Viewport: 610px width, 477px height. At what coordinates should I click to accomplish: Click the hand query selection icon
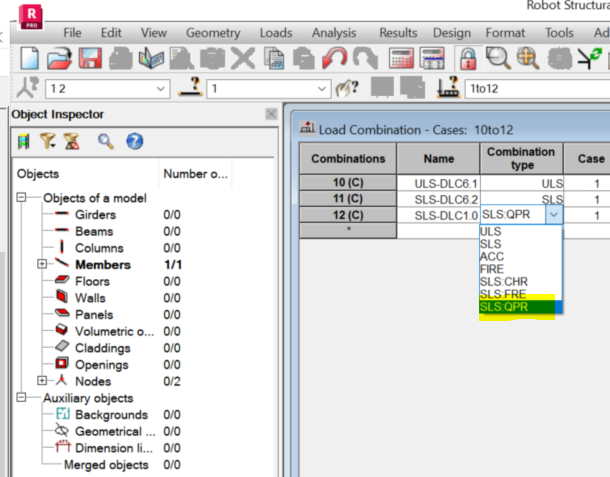coord(347,88)
